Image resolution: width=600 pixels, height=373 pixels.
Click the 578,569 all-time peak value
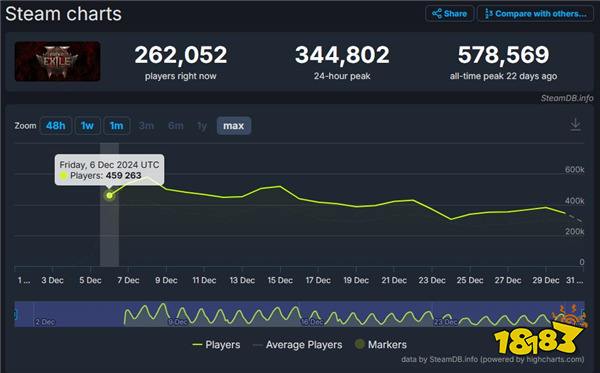503,55
